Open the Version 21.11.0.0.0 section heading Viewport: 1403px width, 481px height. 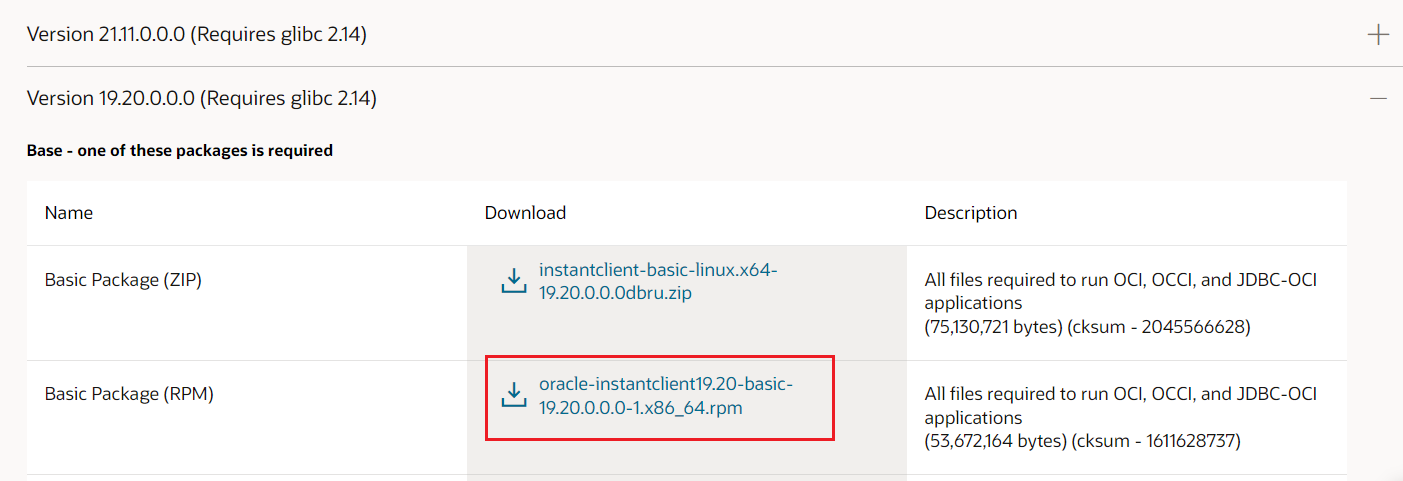click(197, 35)
